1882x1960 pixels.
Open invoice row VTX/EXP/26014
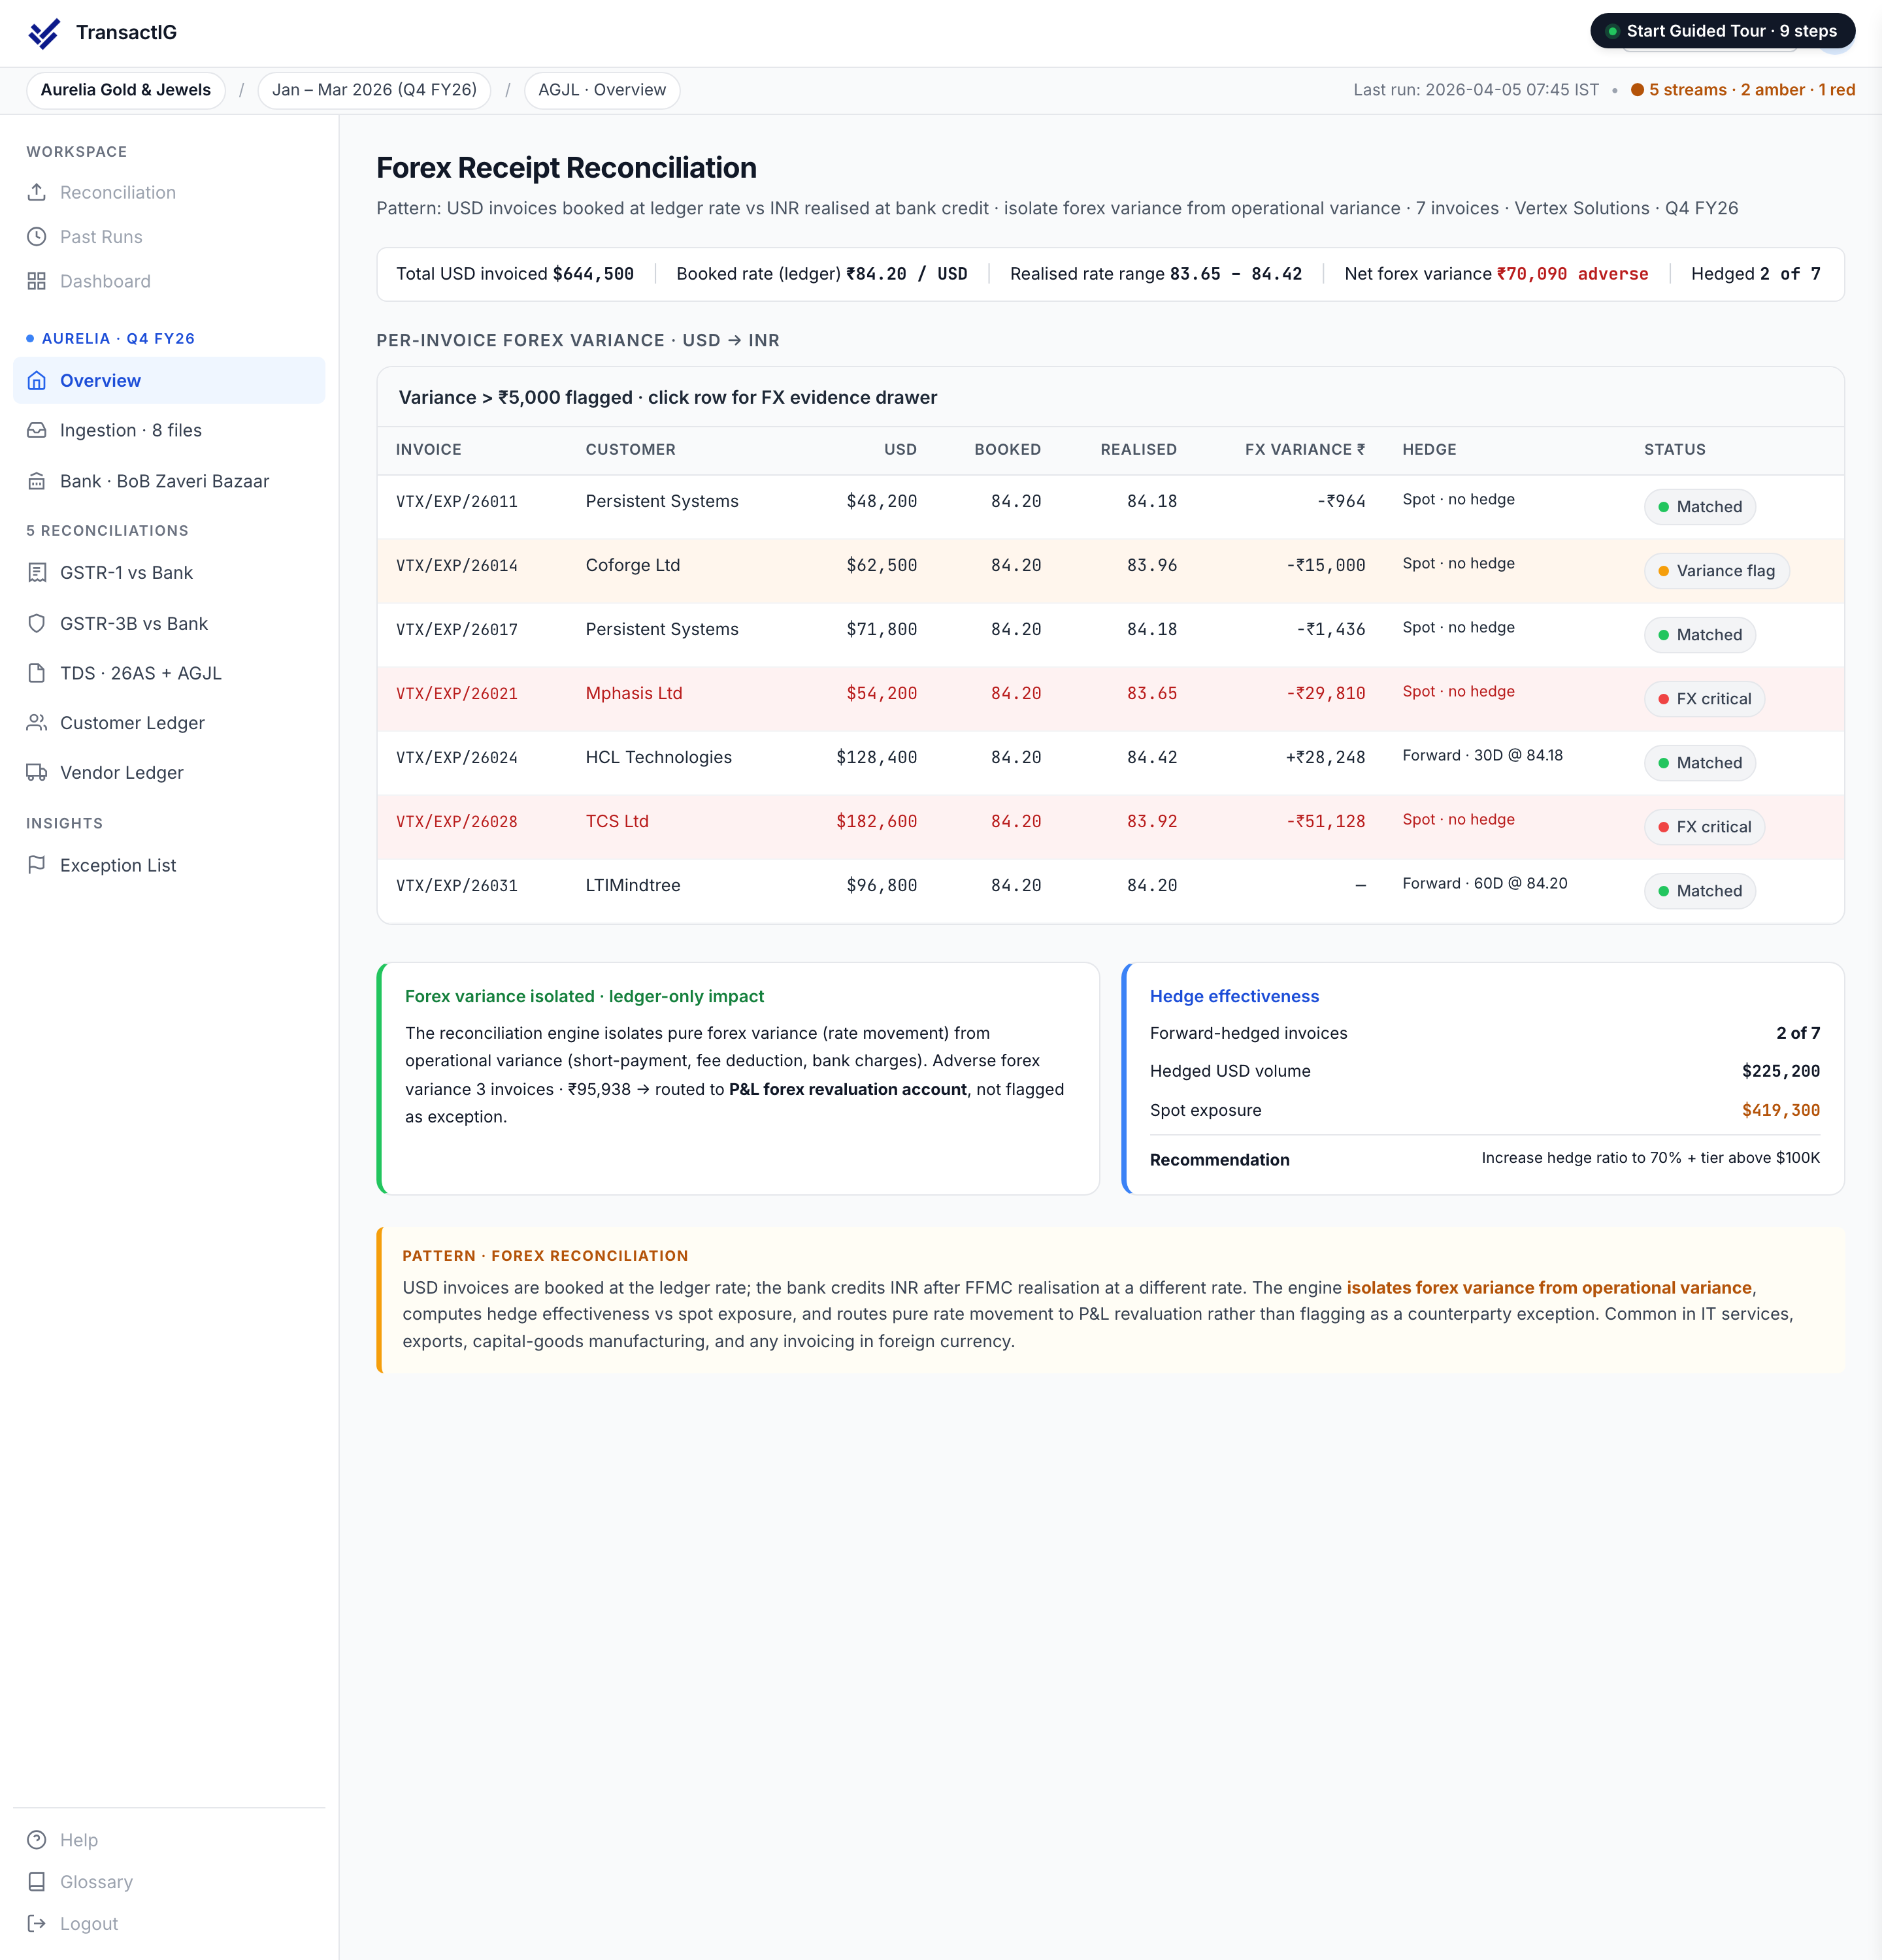click(x=1110, y=571)
